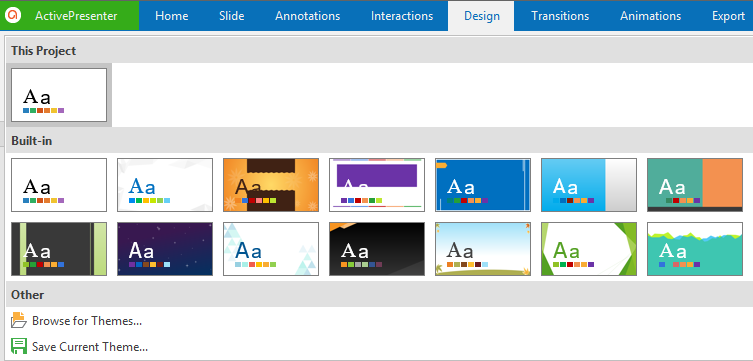Apply the solid blue built-in theme
The width and height of the screenshot is (753, 361).
pos(483,185)
